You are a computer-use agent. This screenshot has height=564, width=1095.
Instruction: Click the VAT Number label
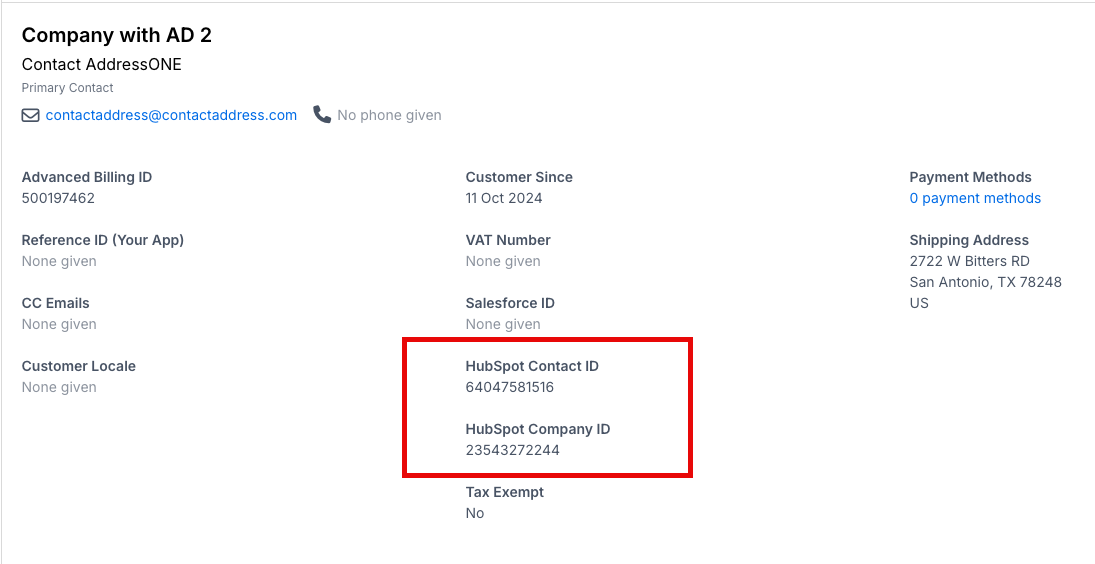click(x=508, y=240)
